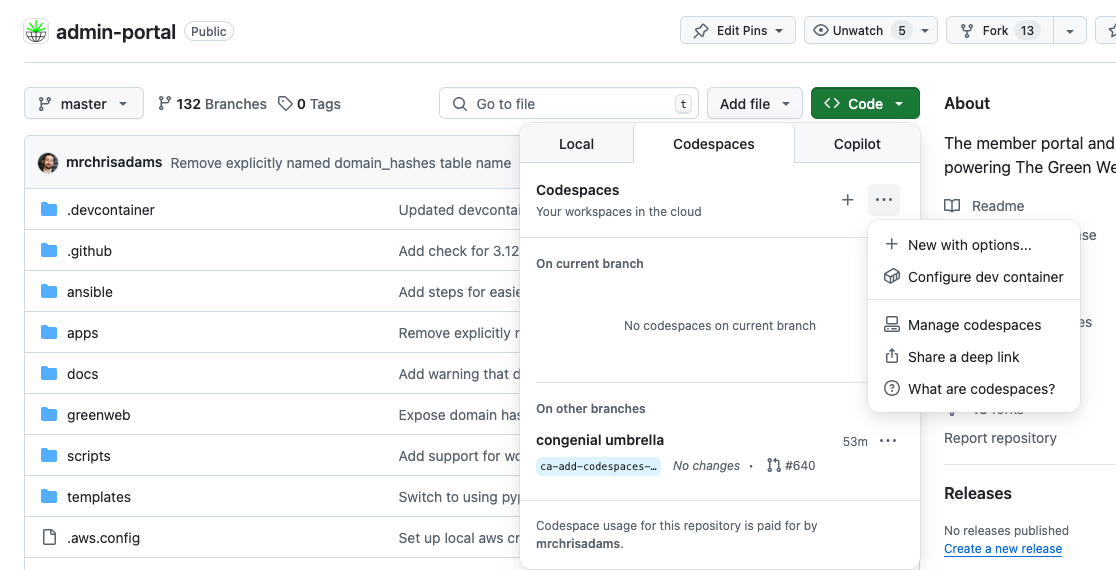Expand the Fork options dropdown arrow
This screenshot has height=570, width=1116.
coord(1070,31)
